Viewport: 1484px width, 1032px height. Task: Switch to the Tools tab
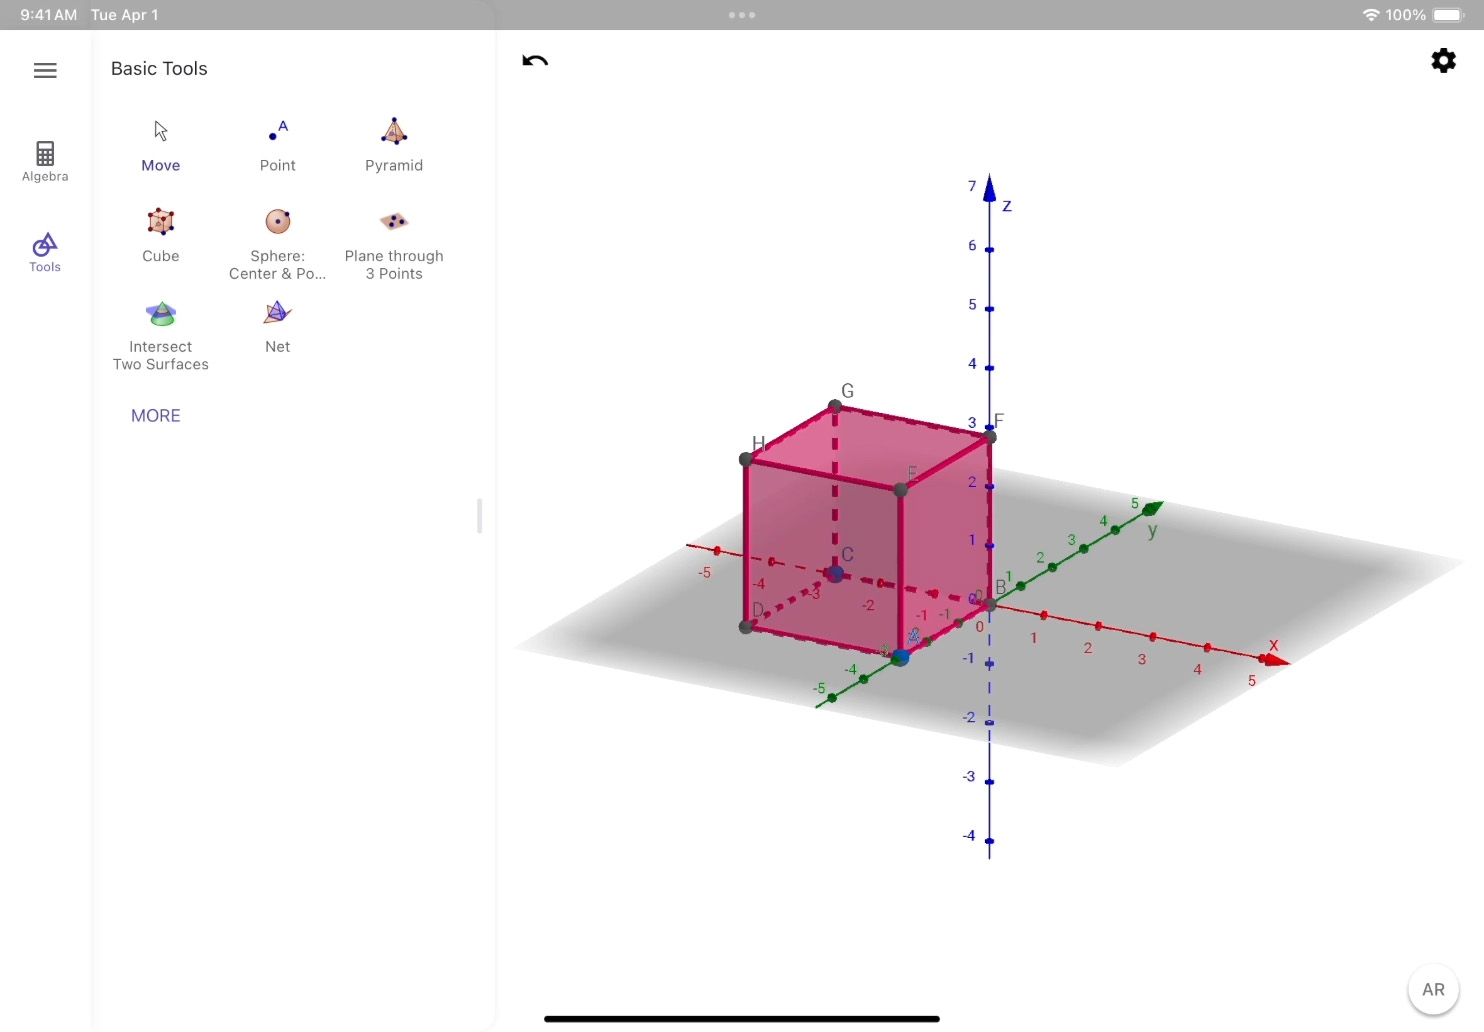click(x=45, y=252)
